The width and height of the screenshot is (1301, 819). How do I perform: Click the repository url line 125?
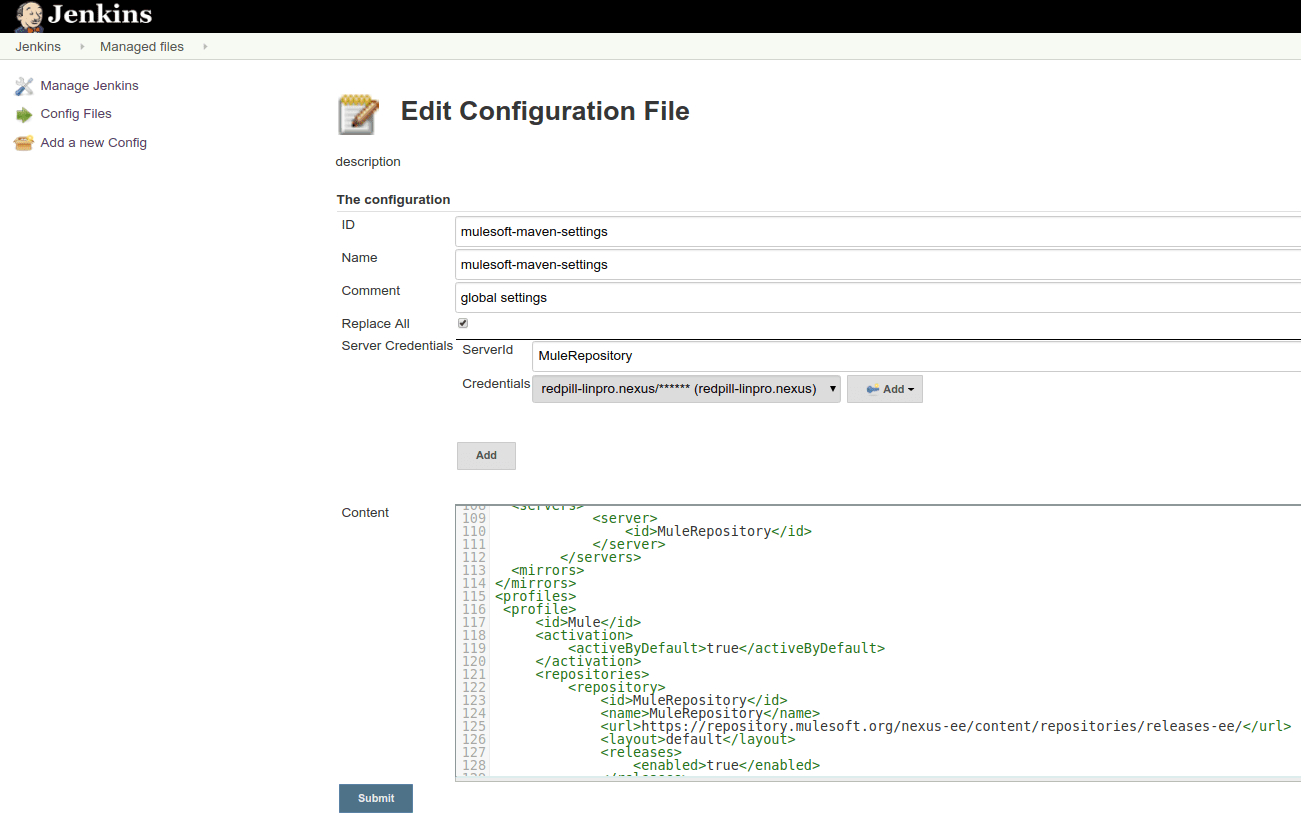[946, 726]
